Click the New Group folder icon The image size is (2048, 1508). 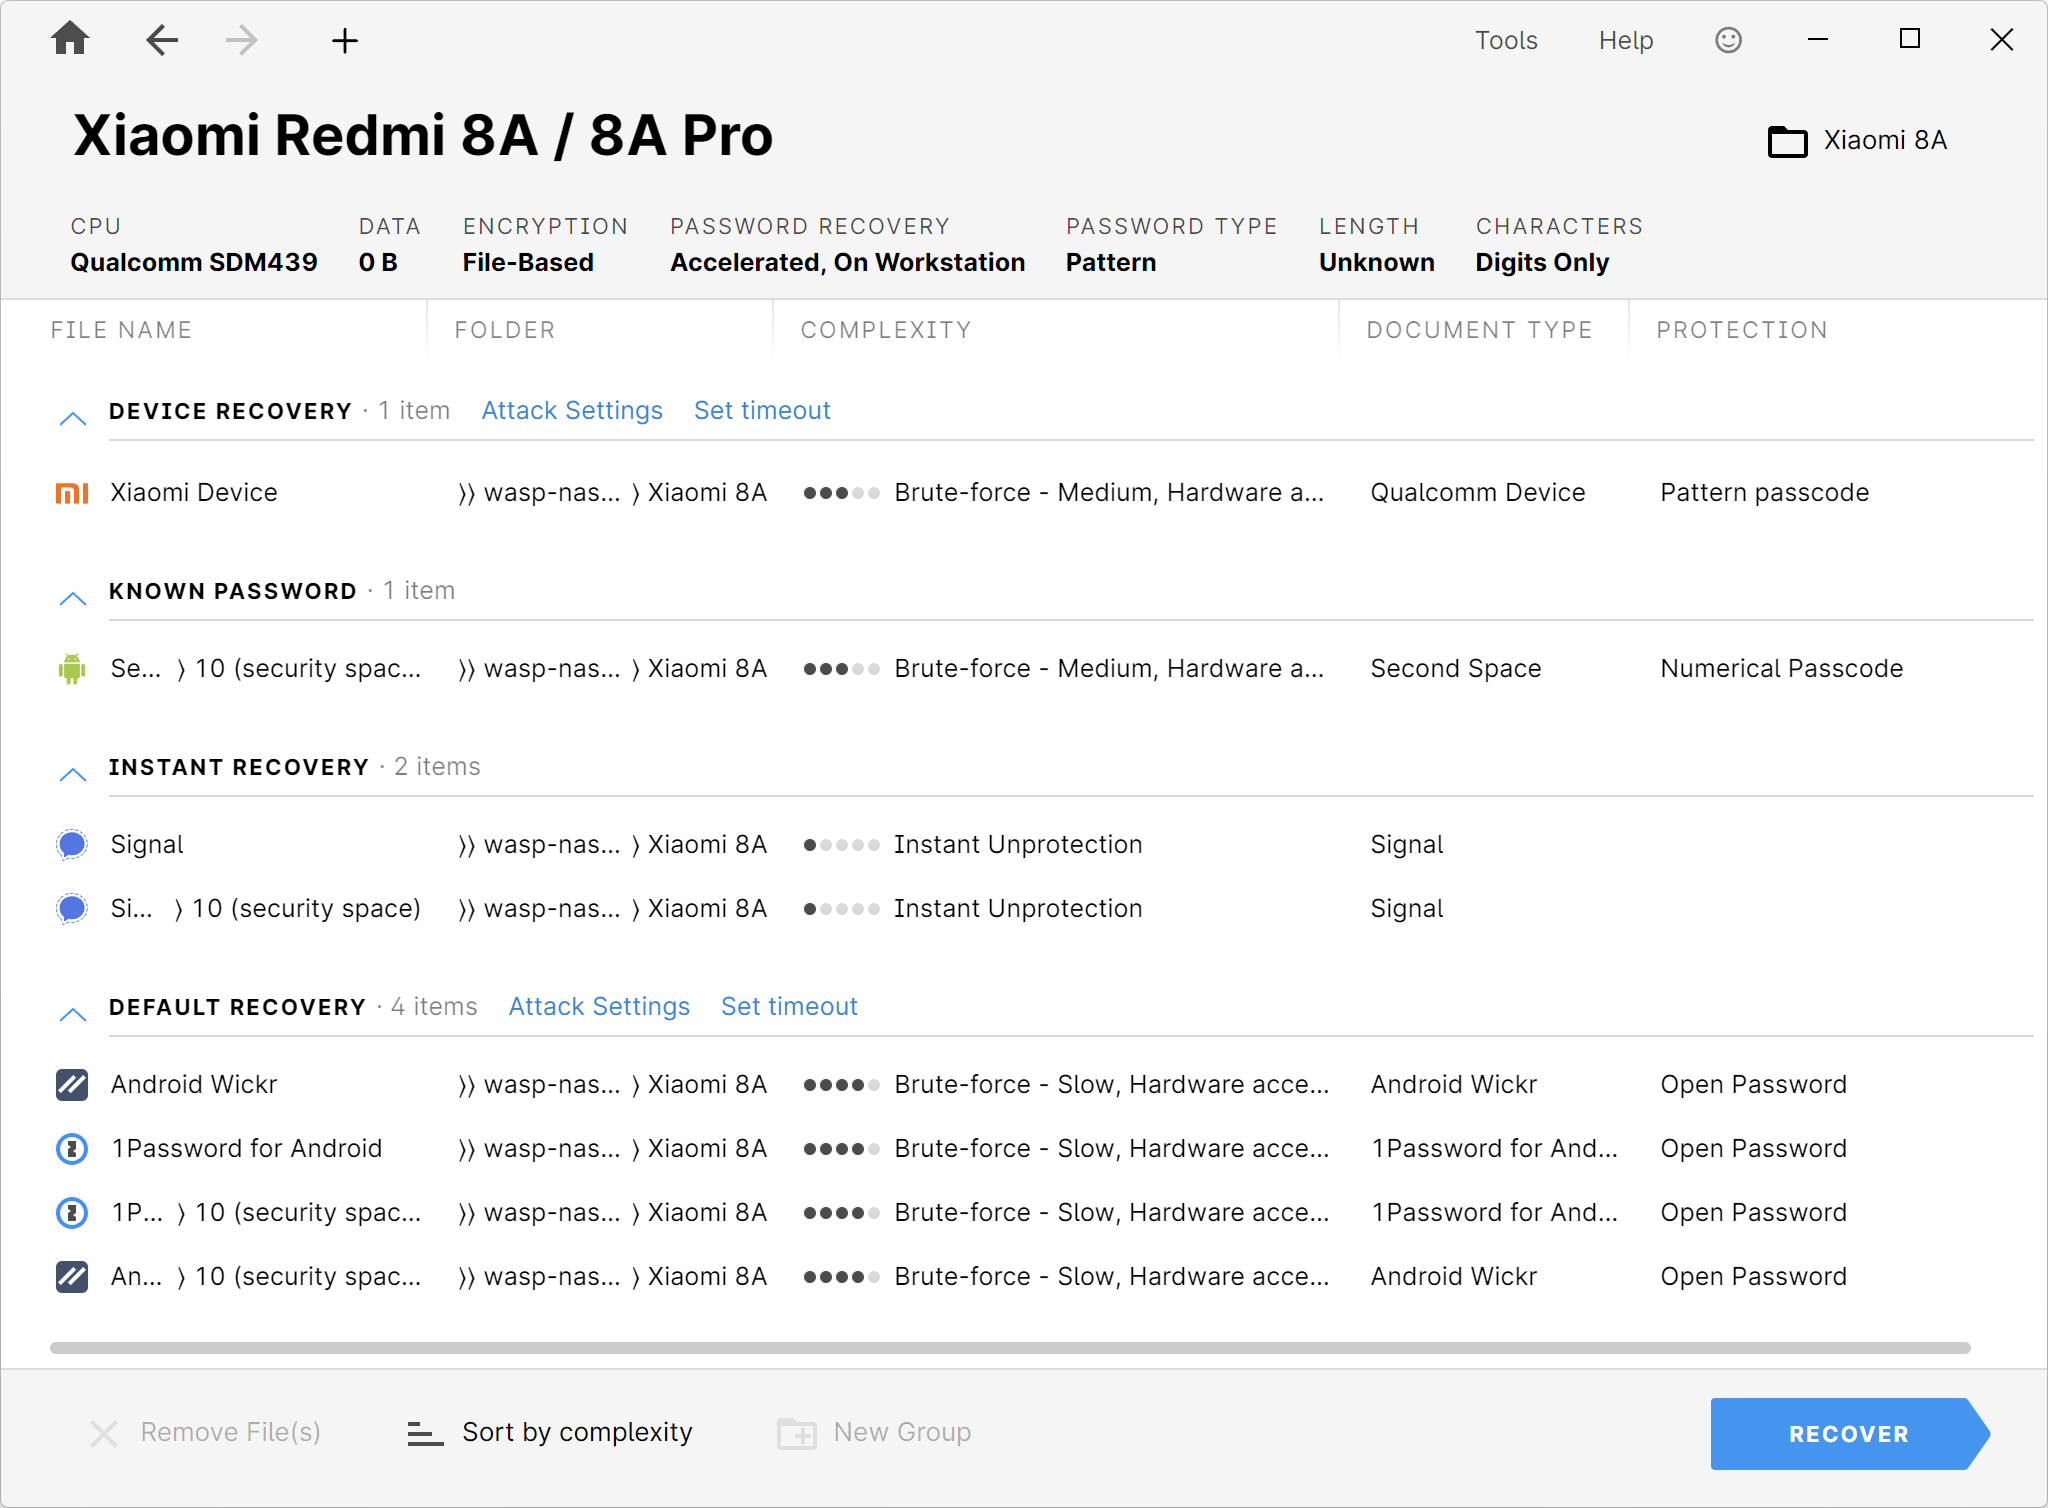point(797,1434)
